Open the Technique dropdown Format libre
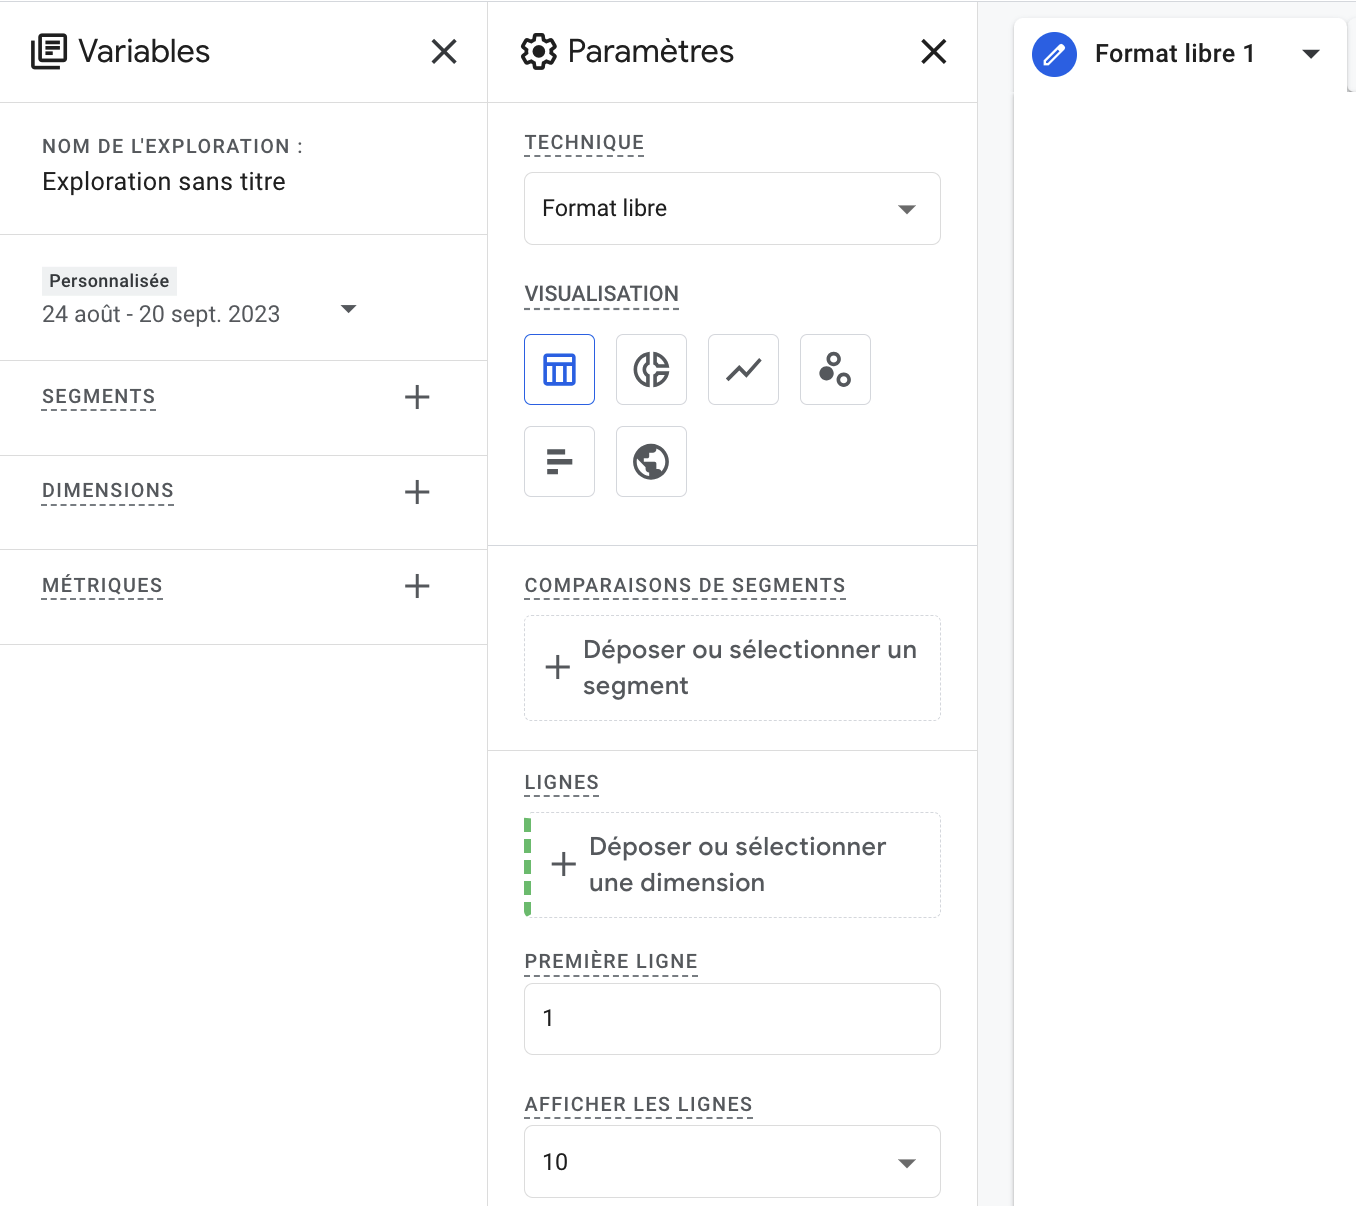Viewport: 1356px width, 1206px height. [732, 208]
